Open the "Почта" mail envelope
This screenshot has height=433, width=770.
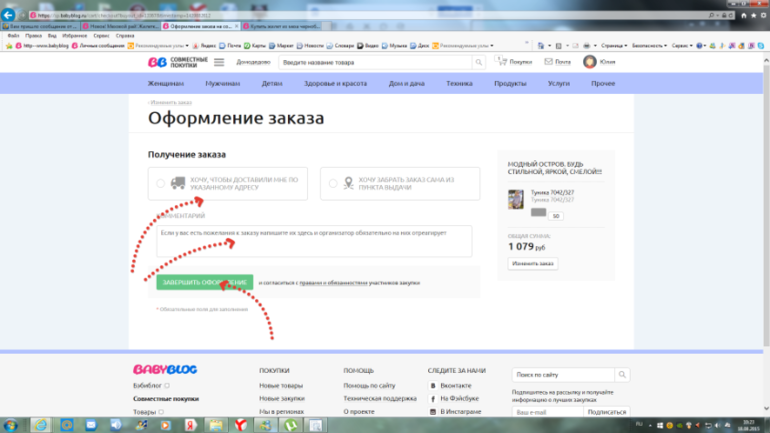point(556,62)
